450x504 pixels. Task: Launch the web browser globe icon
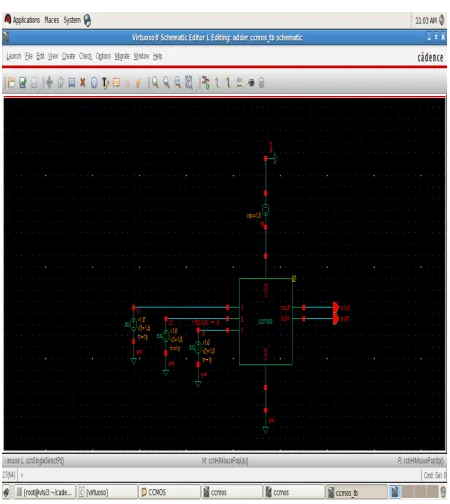pos(87,20)
